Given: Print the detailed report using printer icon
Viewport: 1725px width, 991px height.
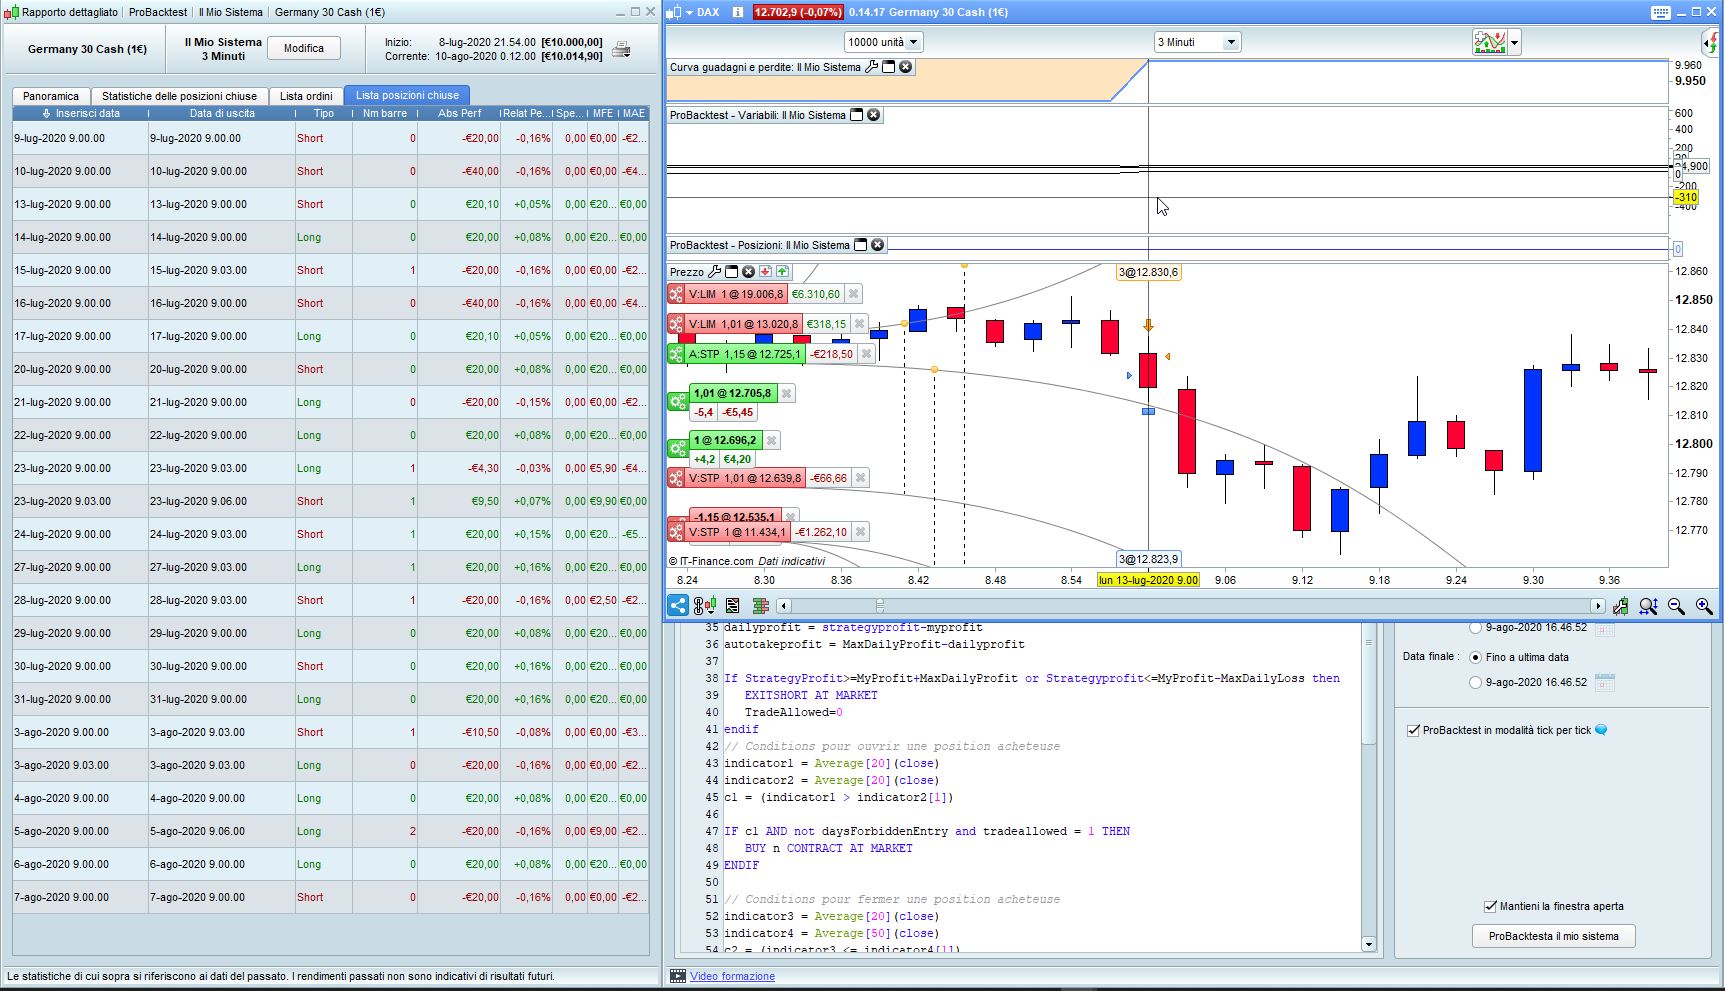Looking at the screenshot, I should pyautogui.click(x=621, y=49).
